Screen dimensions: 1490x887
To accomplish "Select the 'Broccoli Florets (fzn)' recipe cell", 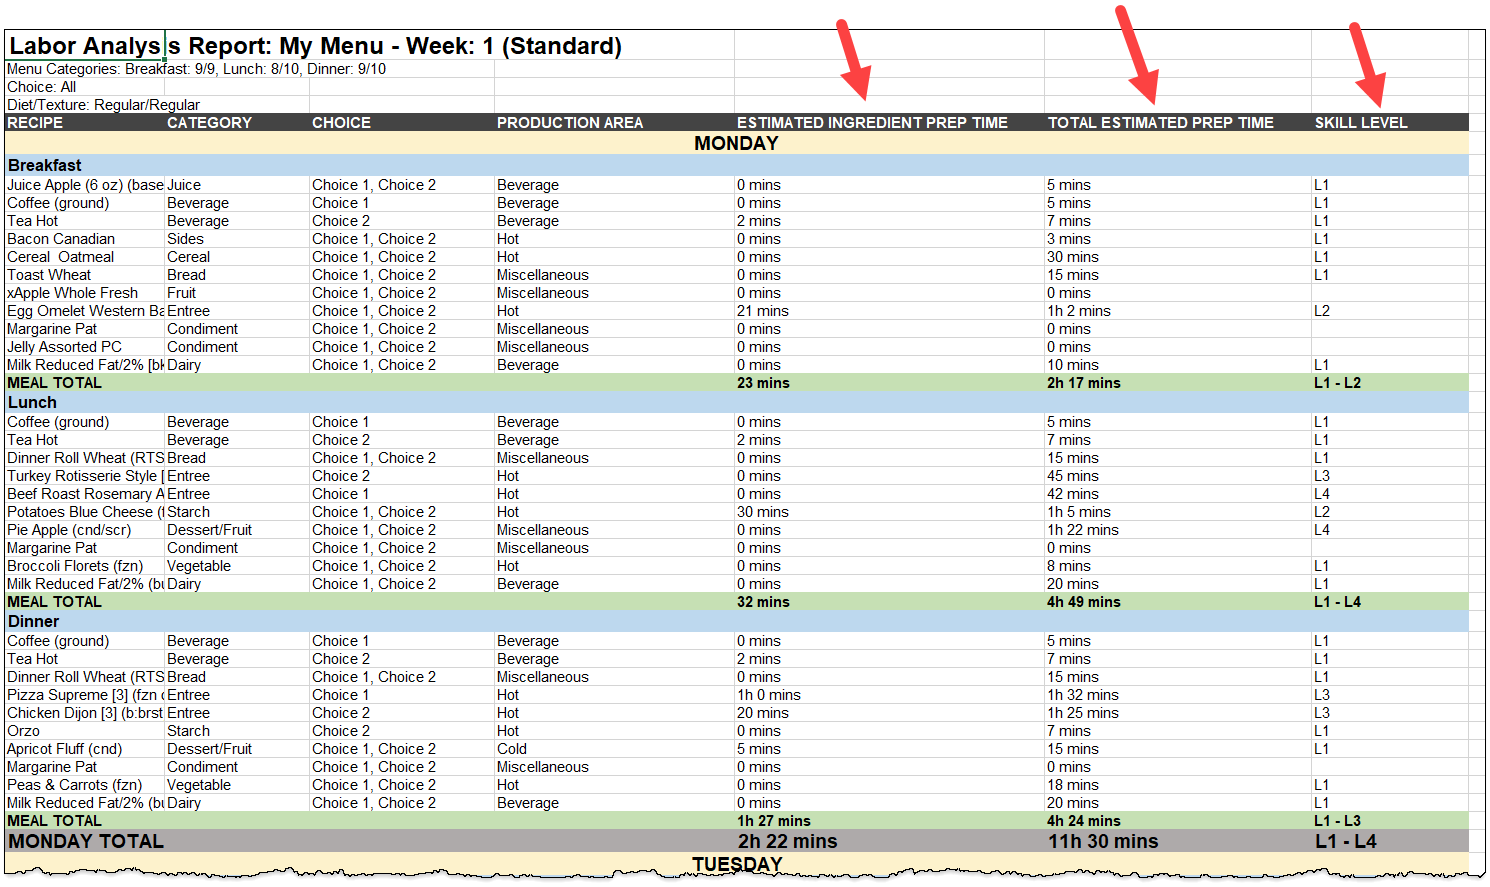I will pyautogui.click(x=75, y=566).
